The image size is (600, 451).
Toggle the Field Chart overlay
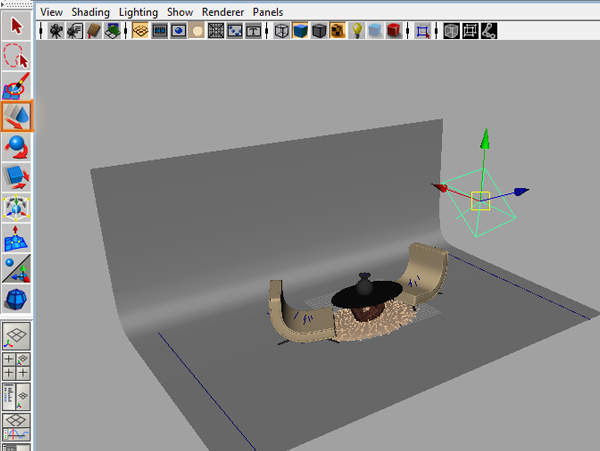[x=216, y=31]
